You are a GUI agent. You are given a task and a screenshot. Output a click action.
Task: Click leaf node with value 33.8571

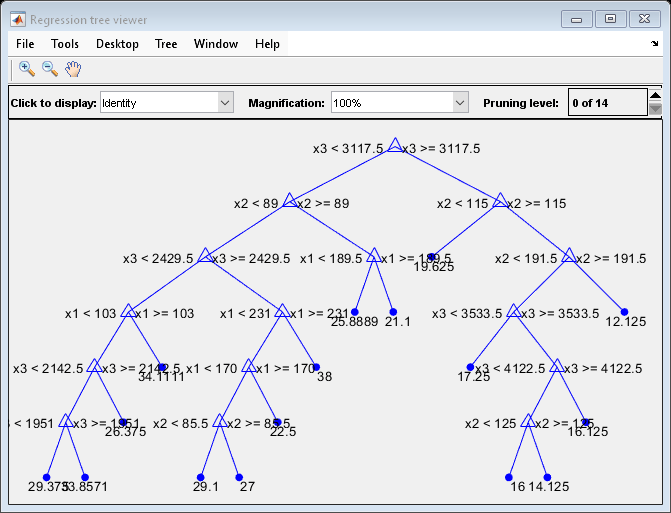[x=85, y=477]
